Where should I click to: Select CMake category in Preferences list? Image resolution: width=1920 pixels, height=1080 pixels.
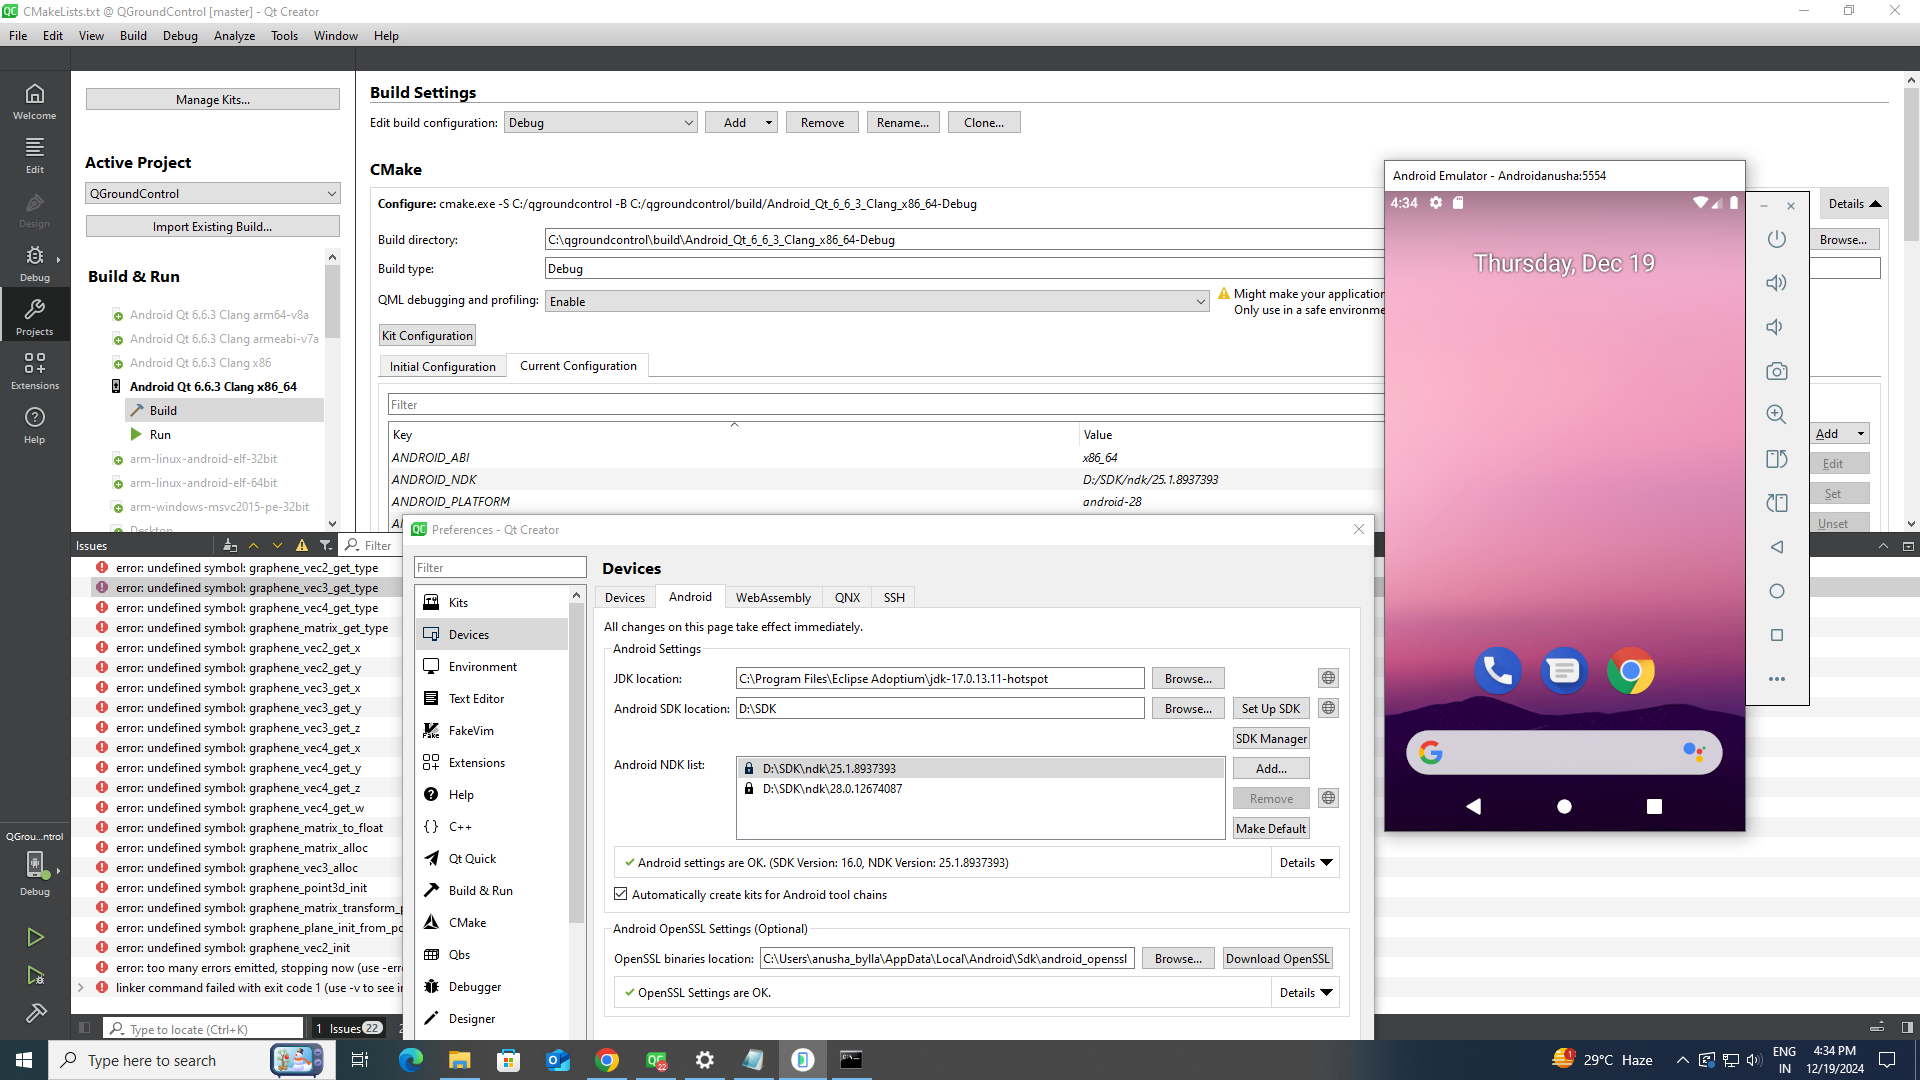tap(492, 923)
